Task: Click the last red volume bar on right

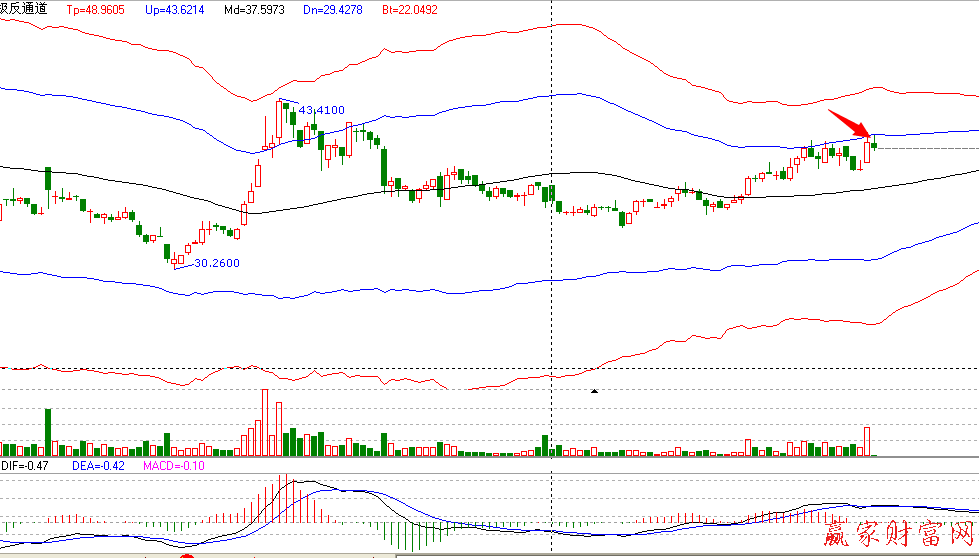Action: (867, 441)
